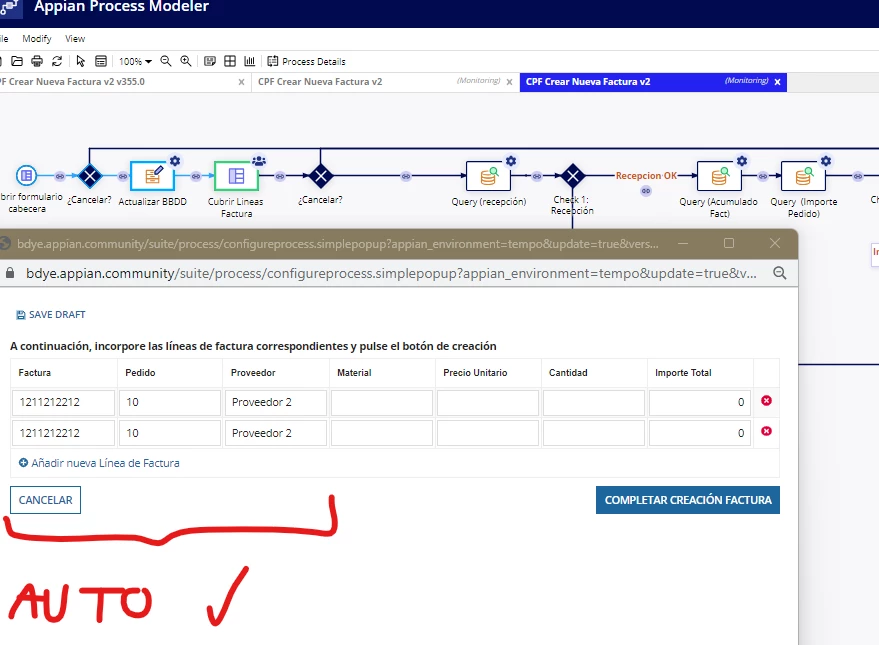The width and height of the screenshot is (879, 645).
Task: Select the pointer arrow tool
Action: 81,61
